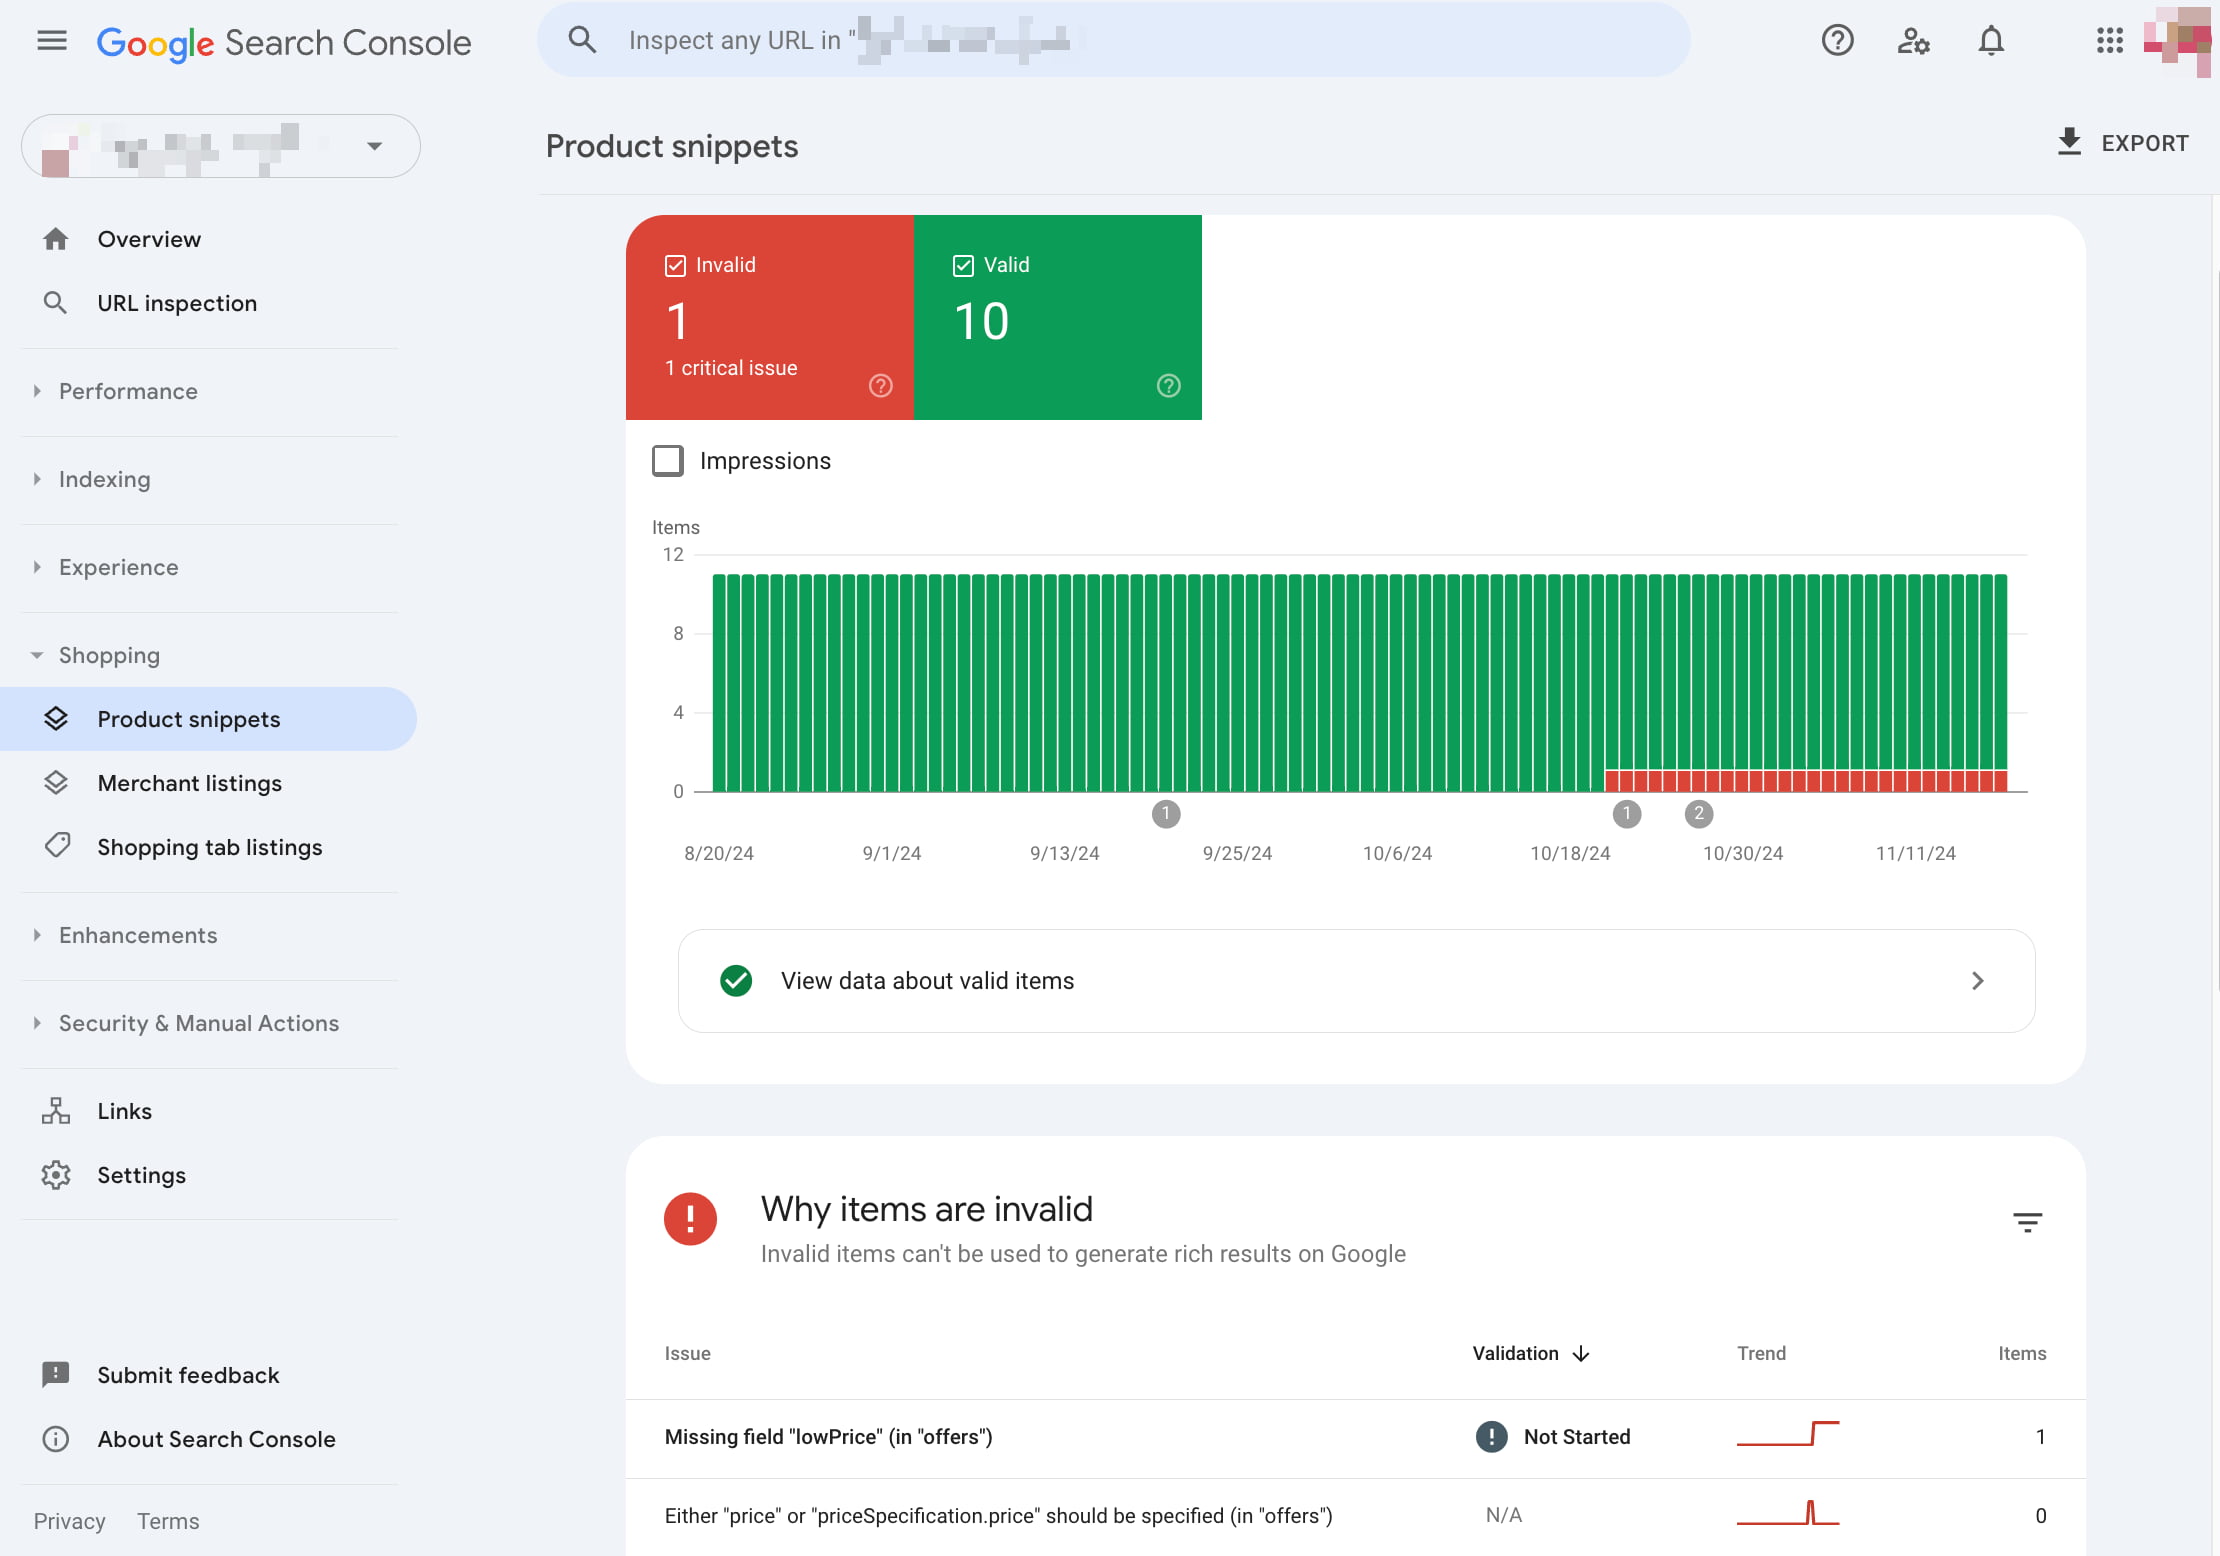The image size is (2220, 1556).
Task: Enable the Impressions checkbox
Action: (x=668, y=461)
